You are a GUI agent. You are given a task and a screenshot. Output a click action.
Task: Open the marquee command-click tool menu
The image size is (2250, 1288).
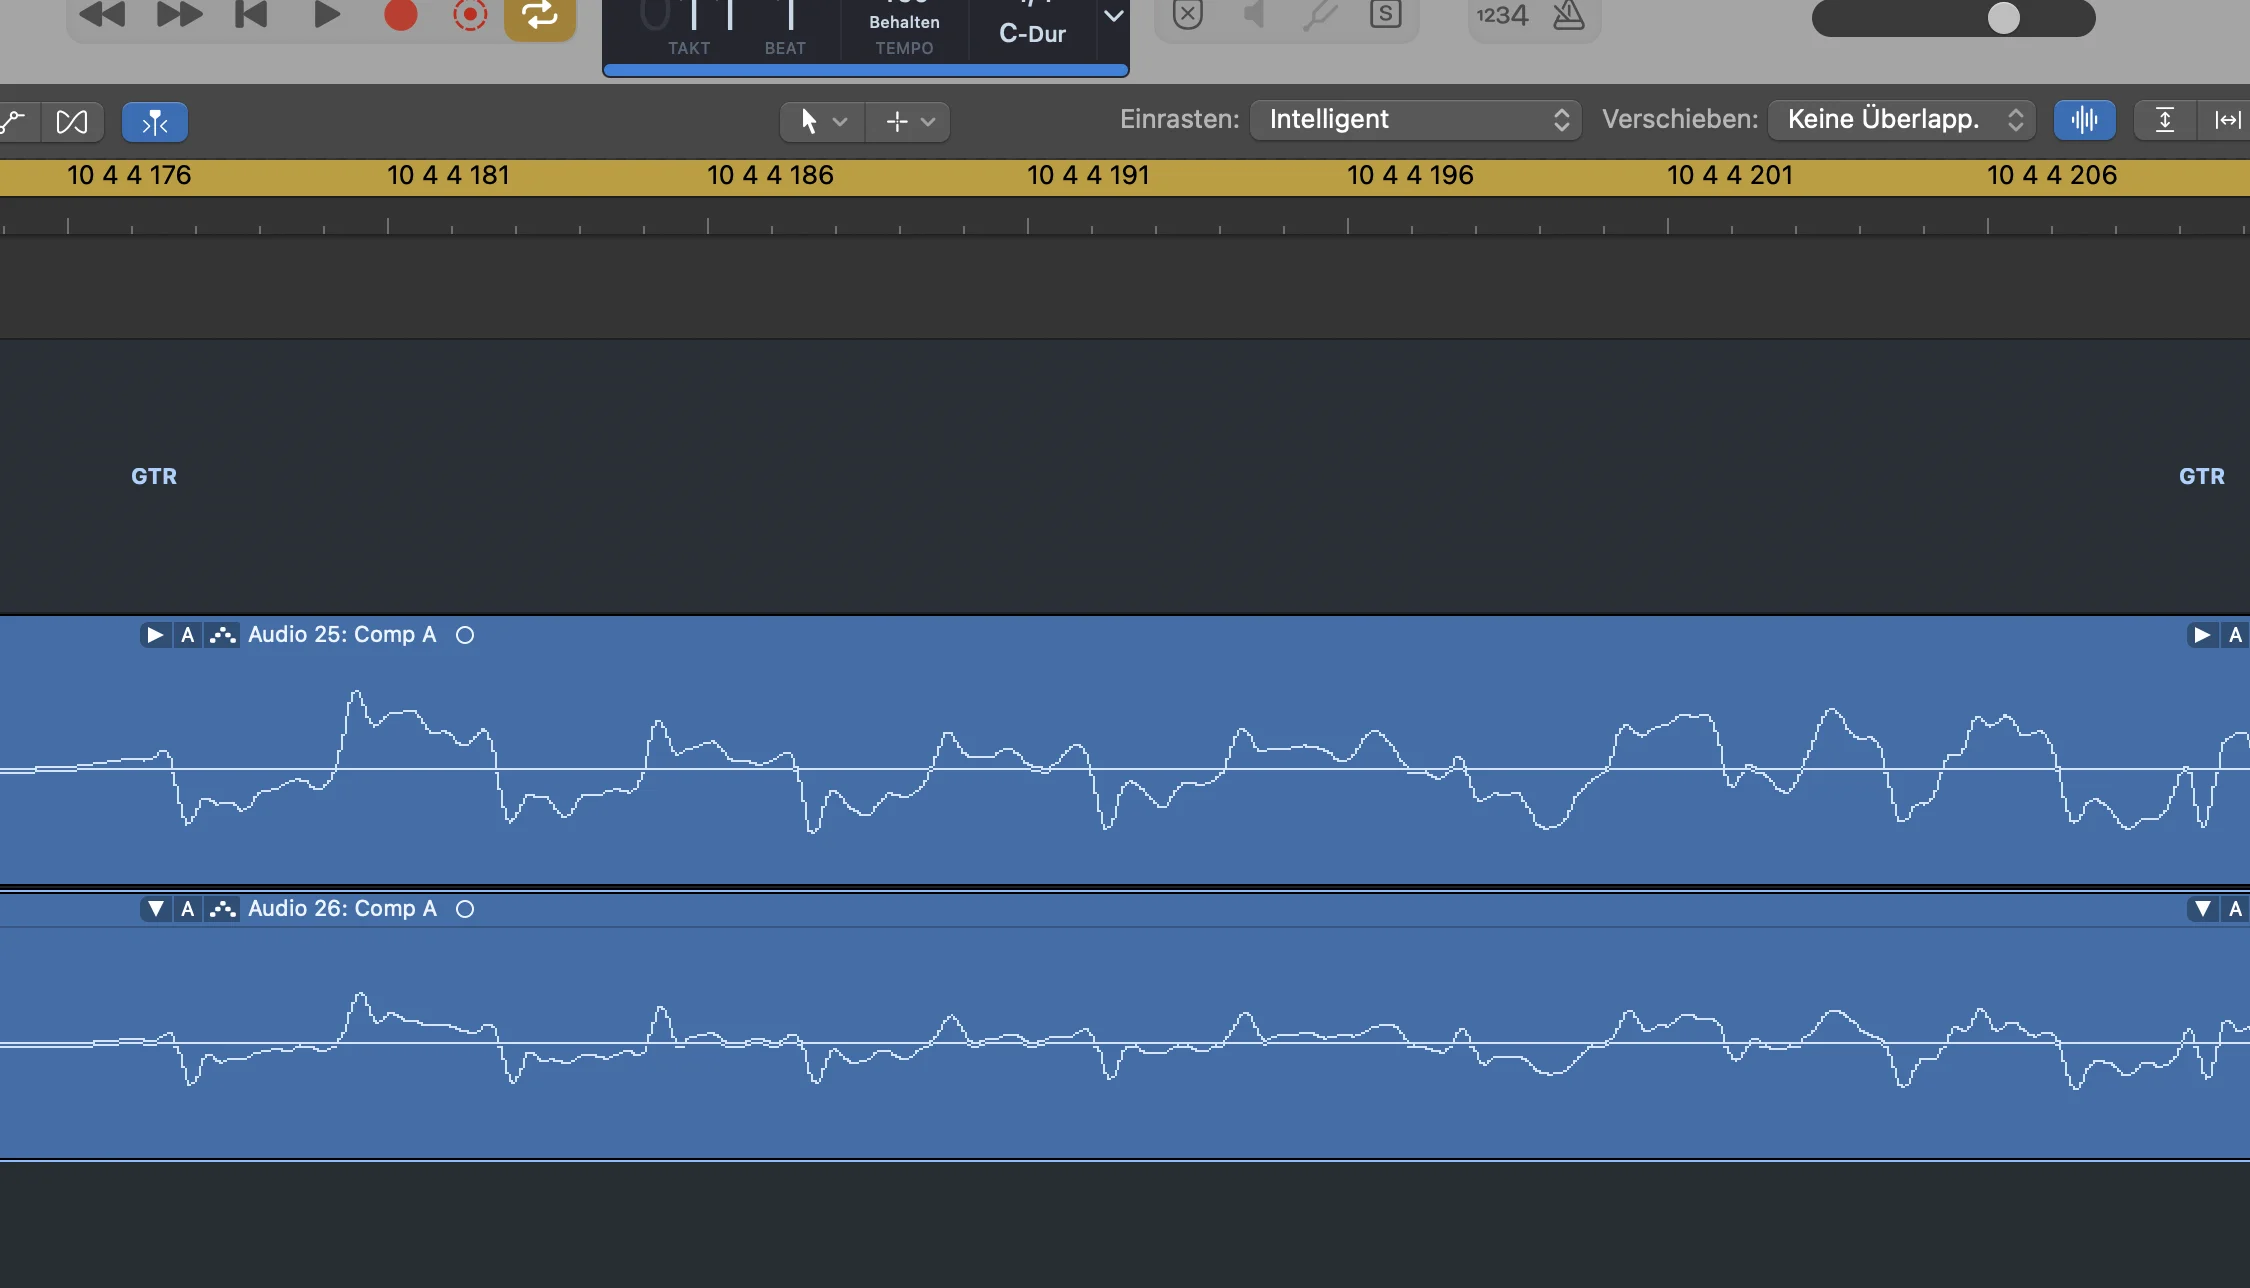point(908,121)
